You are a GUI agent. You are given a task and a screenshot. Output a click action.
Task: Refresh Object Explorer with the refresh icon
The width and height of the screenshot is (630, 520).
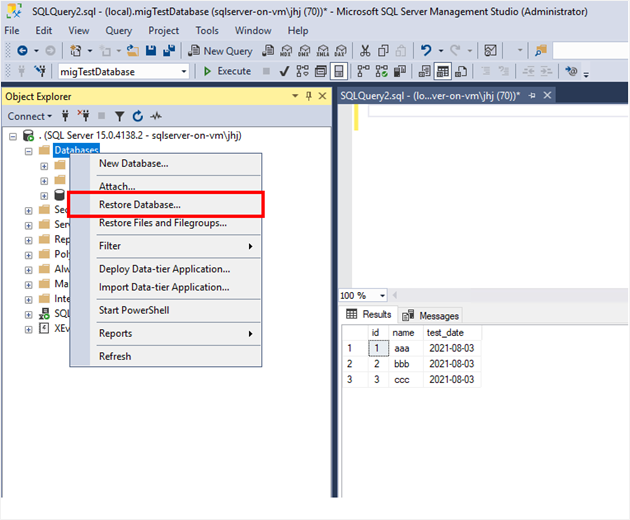tap(138, 116)
